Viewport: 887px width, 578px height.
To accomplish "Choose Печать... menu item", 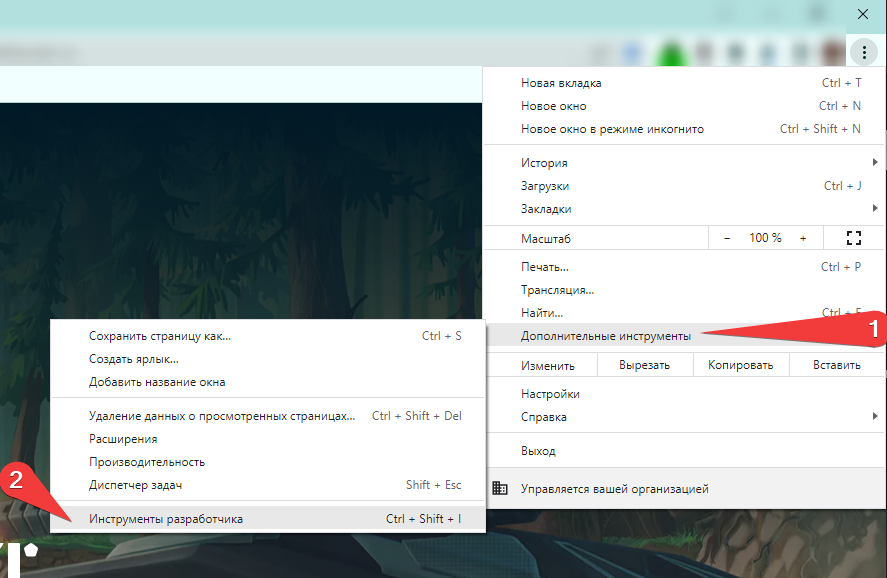I will click(x=683, y=267).
